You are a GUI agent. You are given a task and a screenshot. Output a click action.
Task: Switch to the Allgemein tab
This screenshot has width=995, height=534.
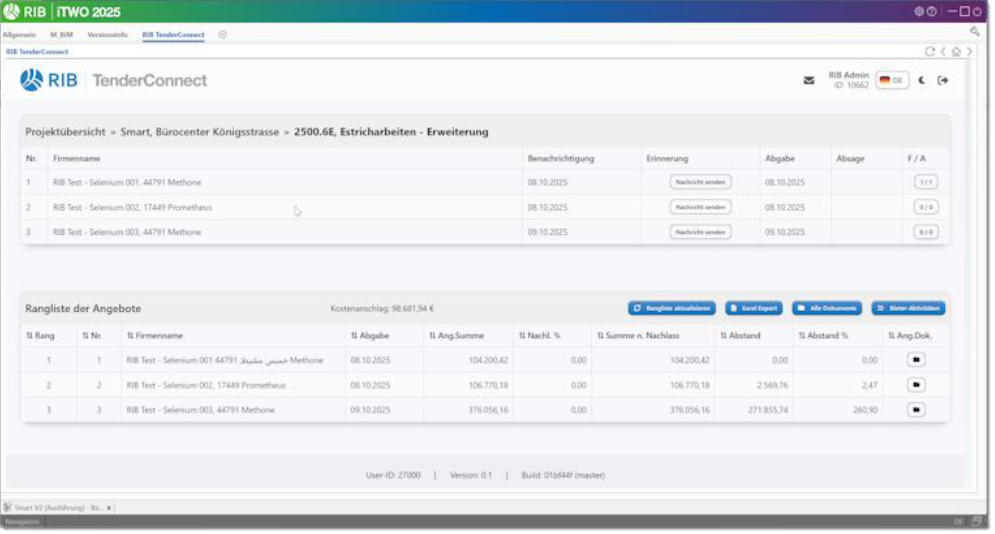tap(19, 34)
